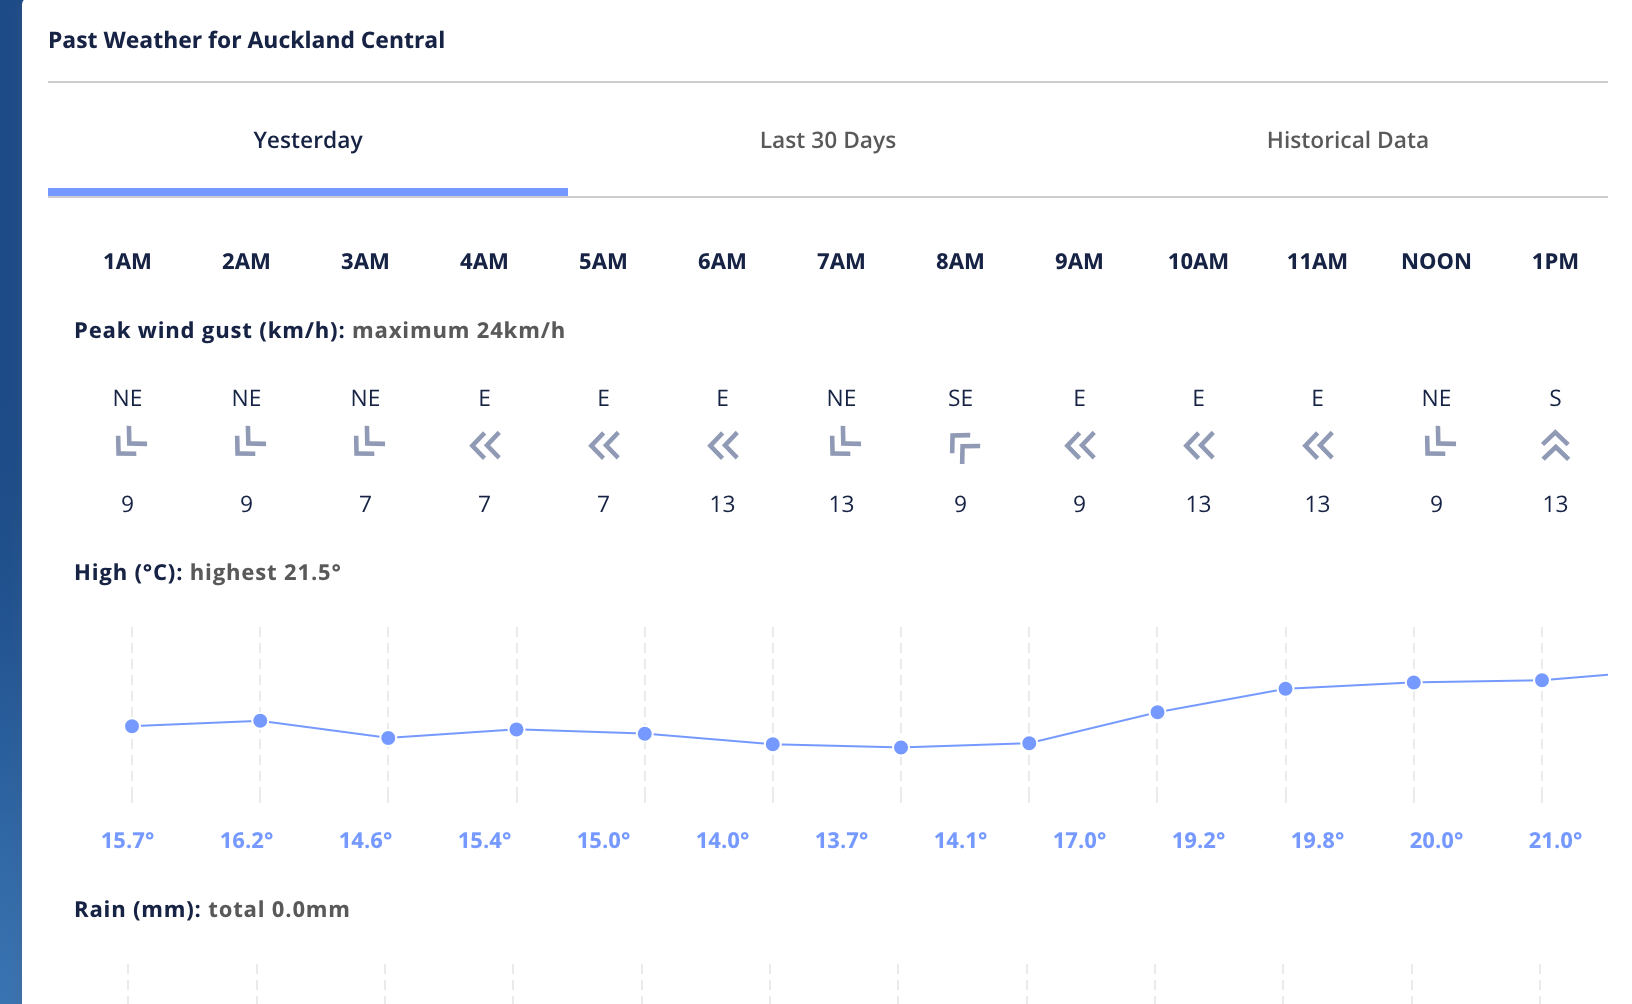Click the 3AM northeast wind direction icon

(368, 442)
